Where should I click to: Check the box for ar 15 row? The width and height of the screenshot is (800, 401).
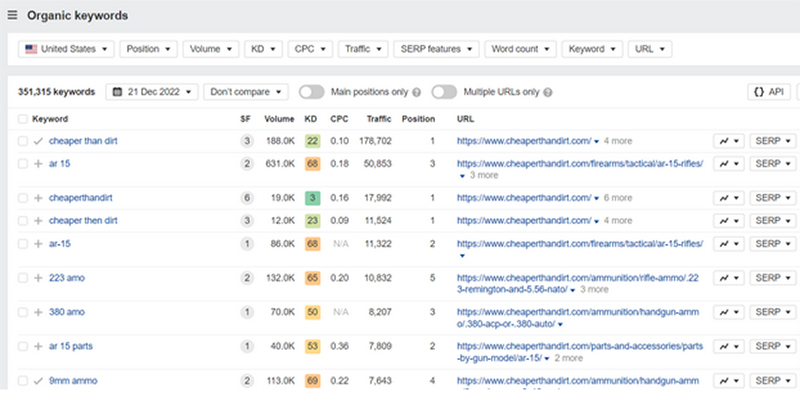tap(22, 164)
